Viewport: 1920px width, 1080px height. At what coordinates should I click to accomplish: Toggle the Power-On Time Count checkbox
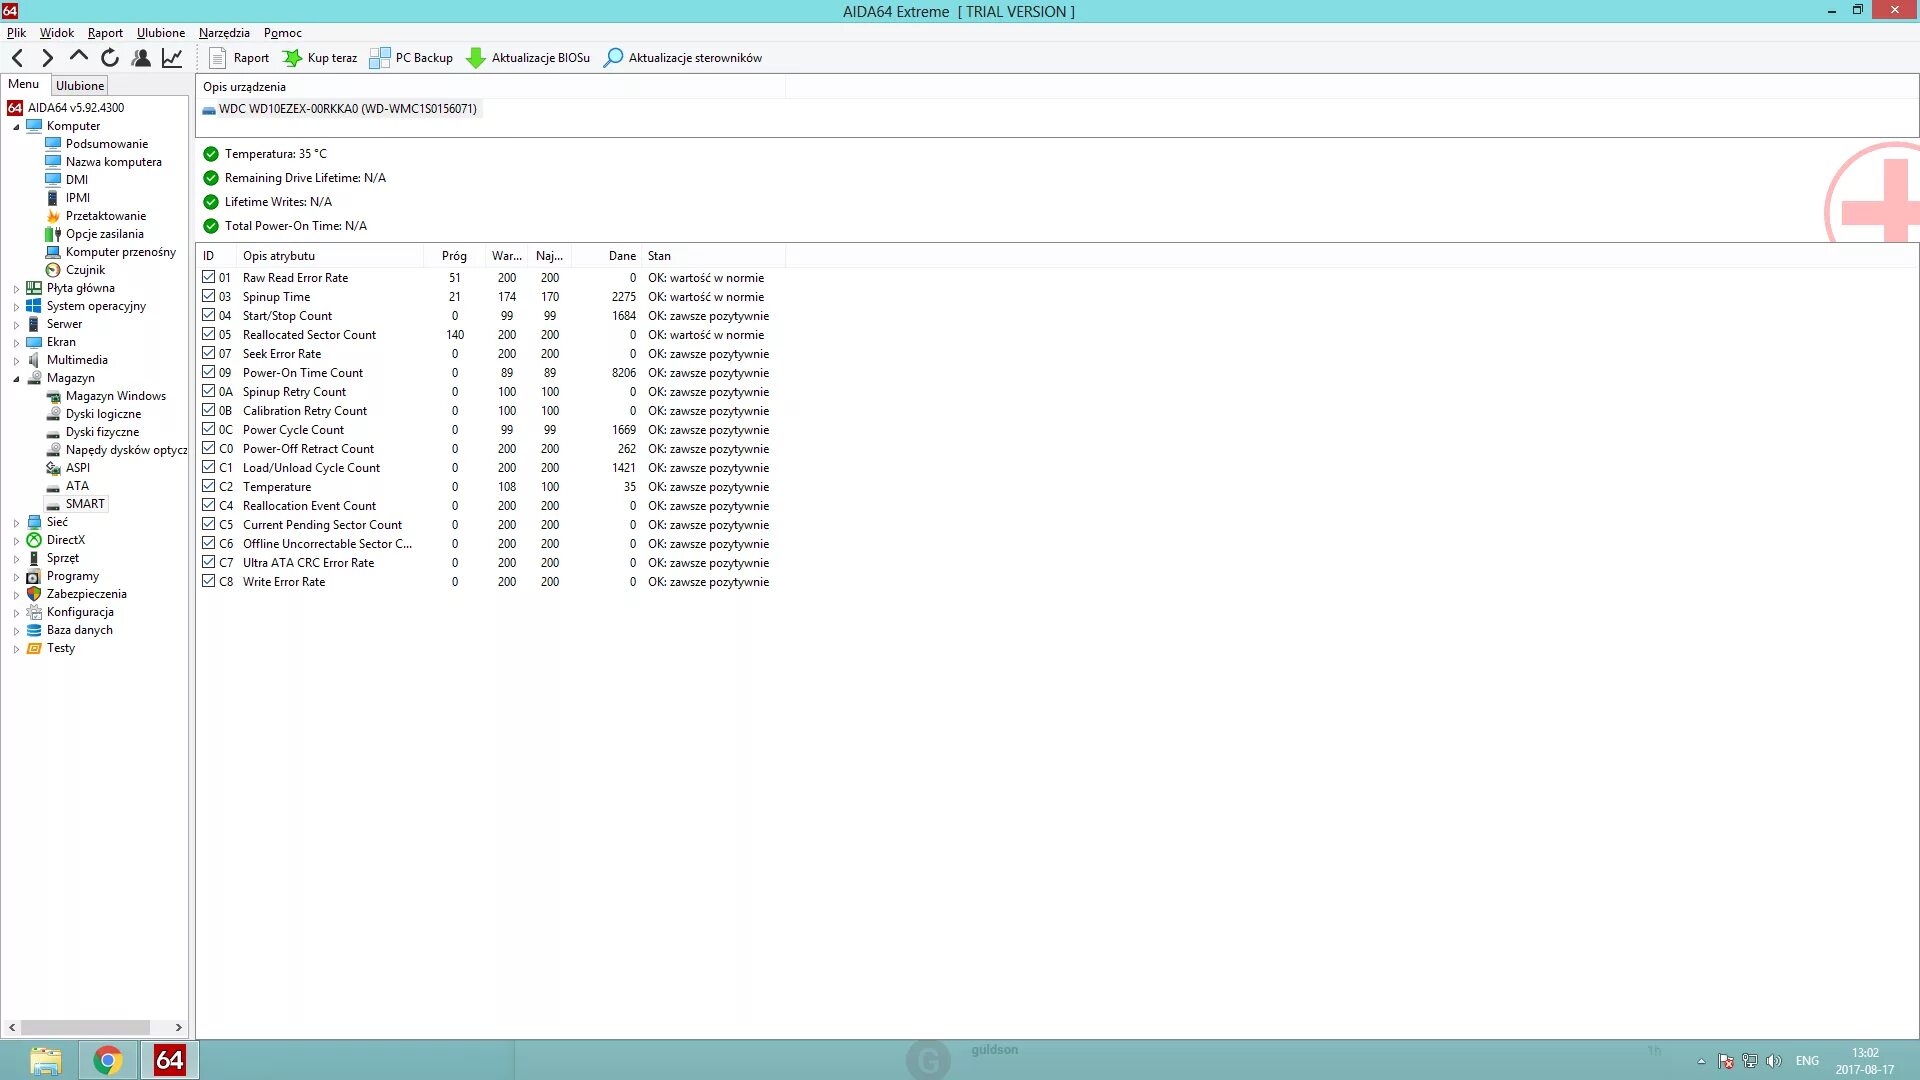tap(208, 372)
